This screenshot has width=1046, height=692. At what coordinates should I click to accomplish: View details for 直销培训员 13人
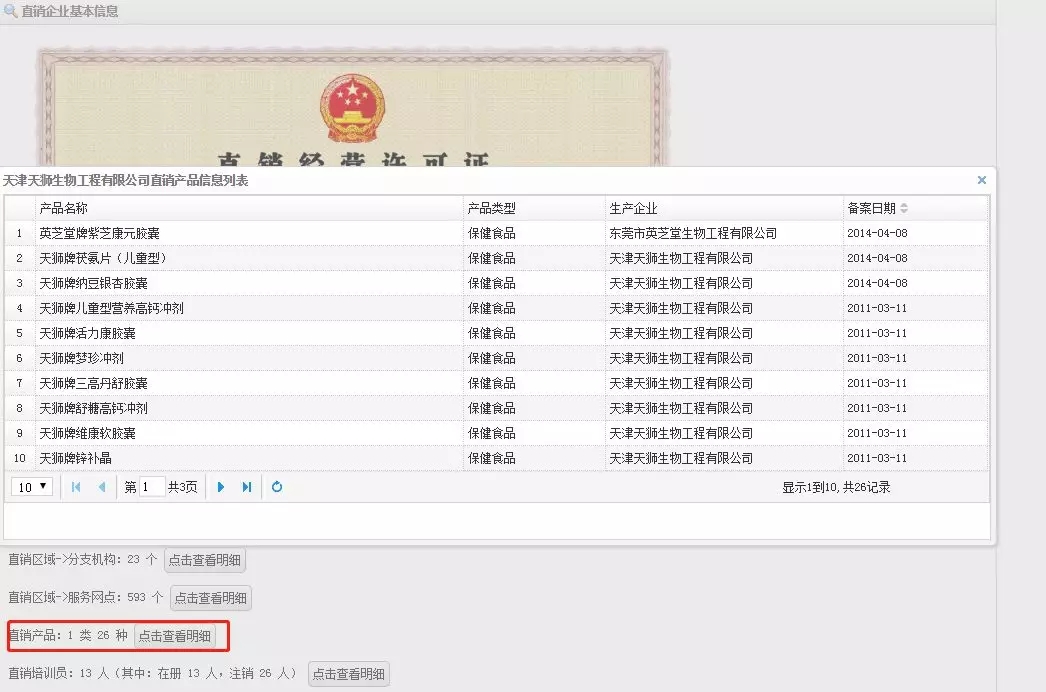347,673
